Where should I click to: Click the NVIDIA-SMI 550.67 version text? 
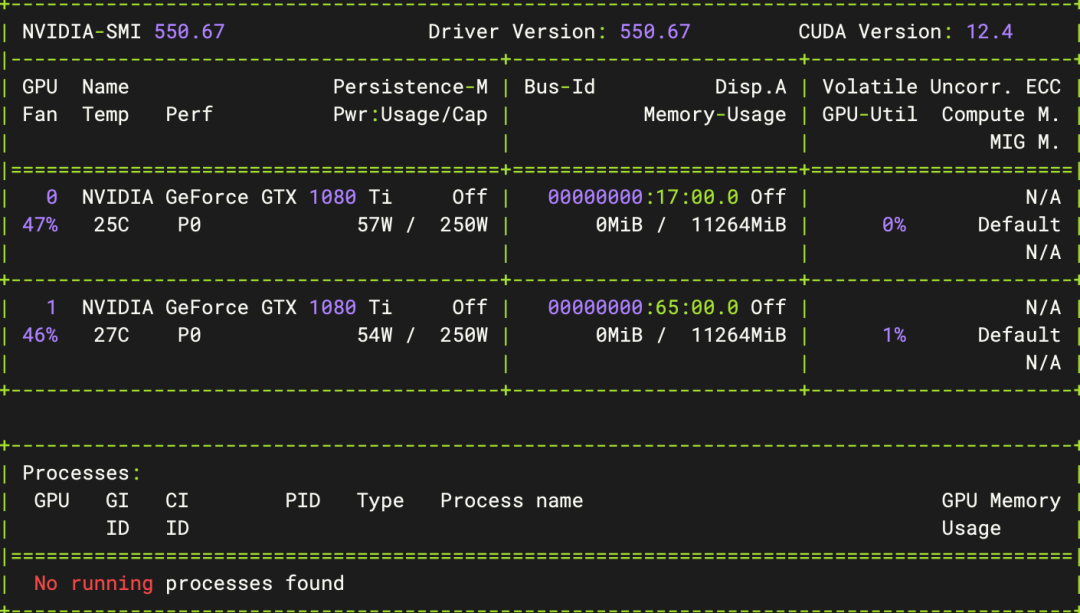[x=189, y=32]
